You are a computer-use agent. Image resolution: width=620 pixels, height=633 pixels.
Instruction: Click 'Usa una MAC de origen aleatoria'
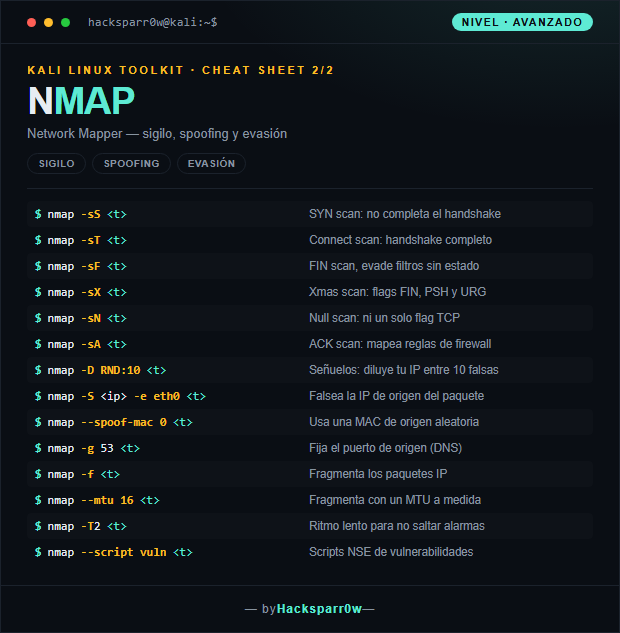[x=394, y=422]
